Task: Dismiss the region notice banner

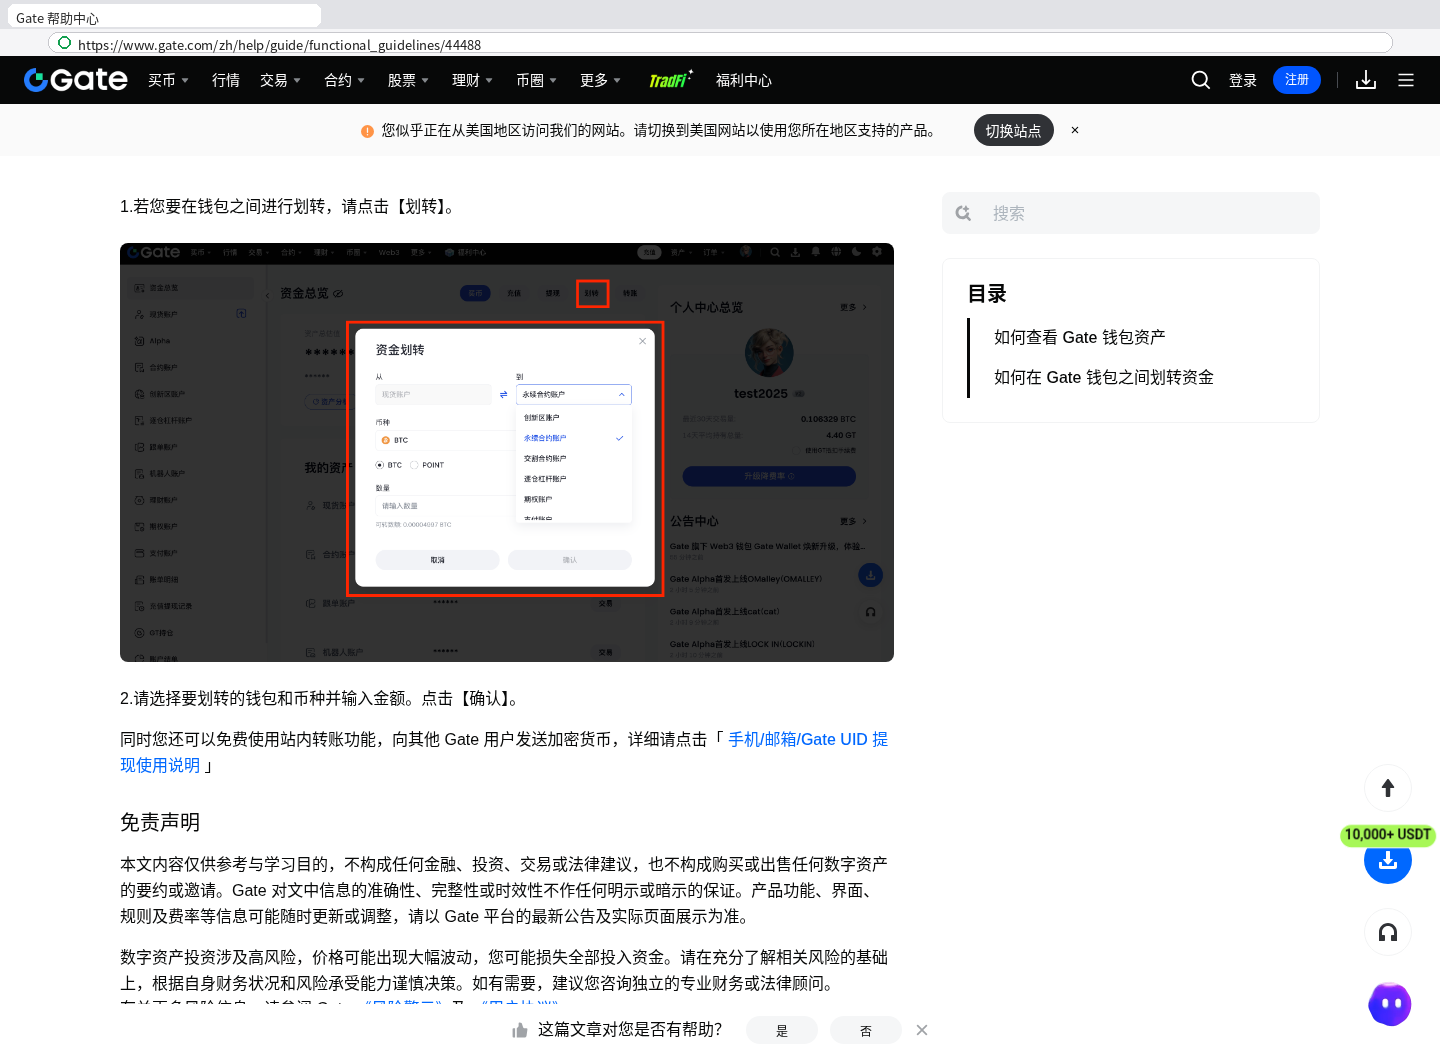Action: coord(1075,130)
